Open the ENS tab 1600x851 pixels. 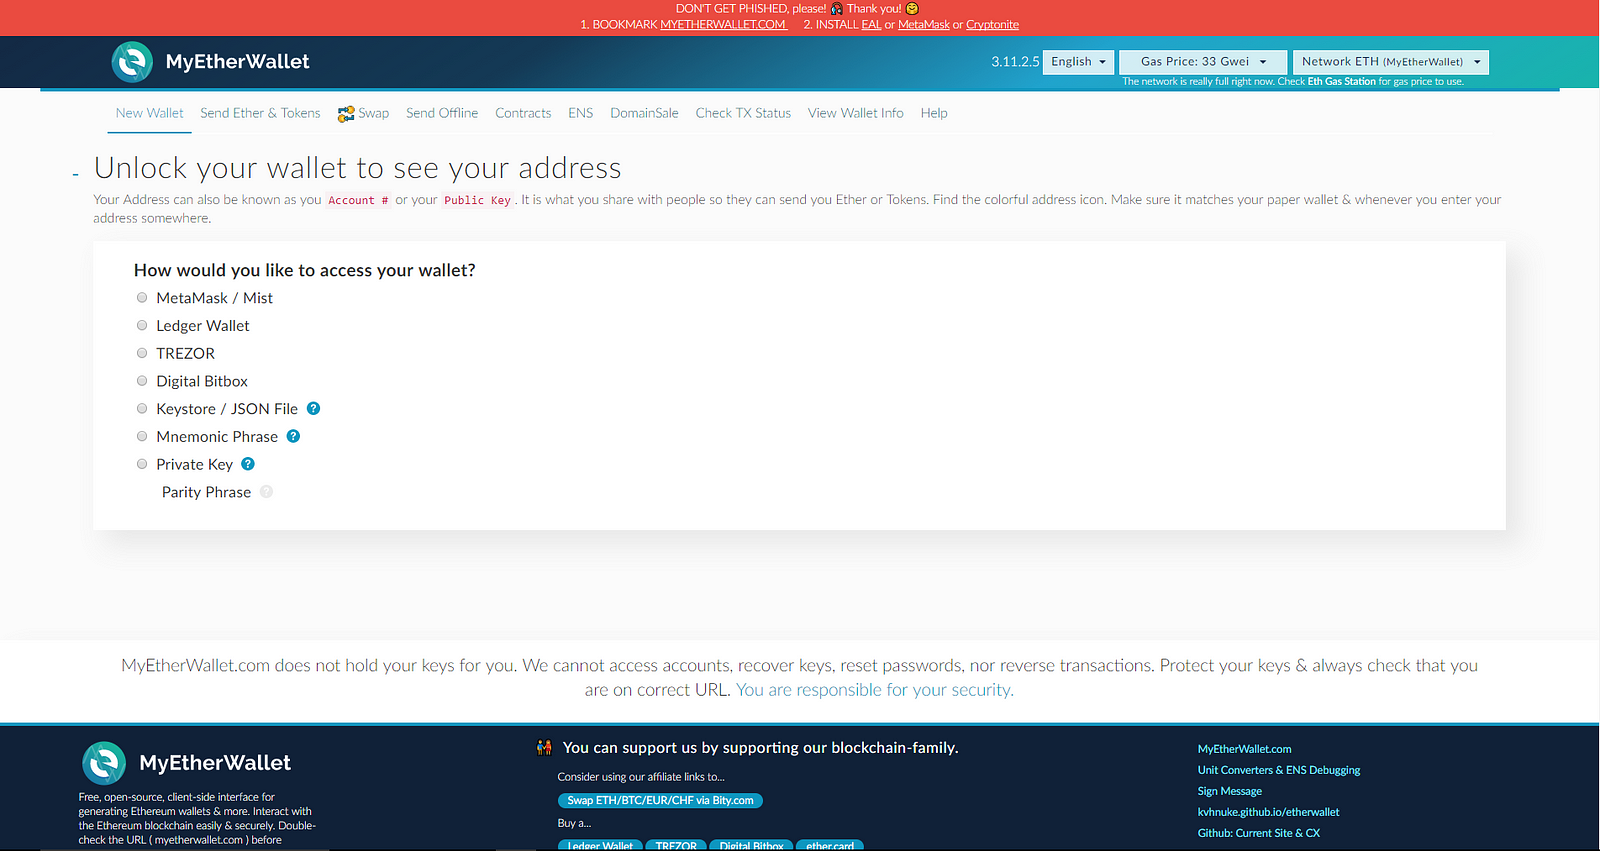(x=581, y=113)
